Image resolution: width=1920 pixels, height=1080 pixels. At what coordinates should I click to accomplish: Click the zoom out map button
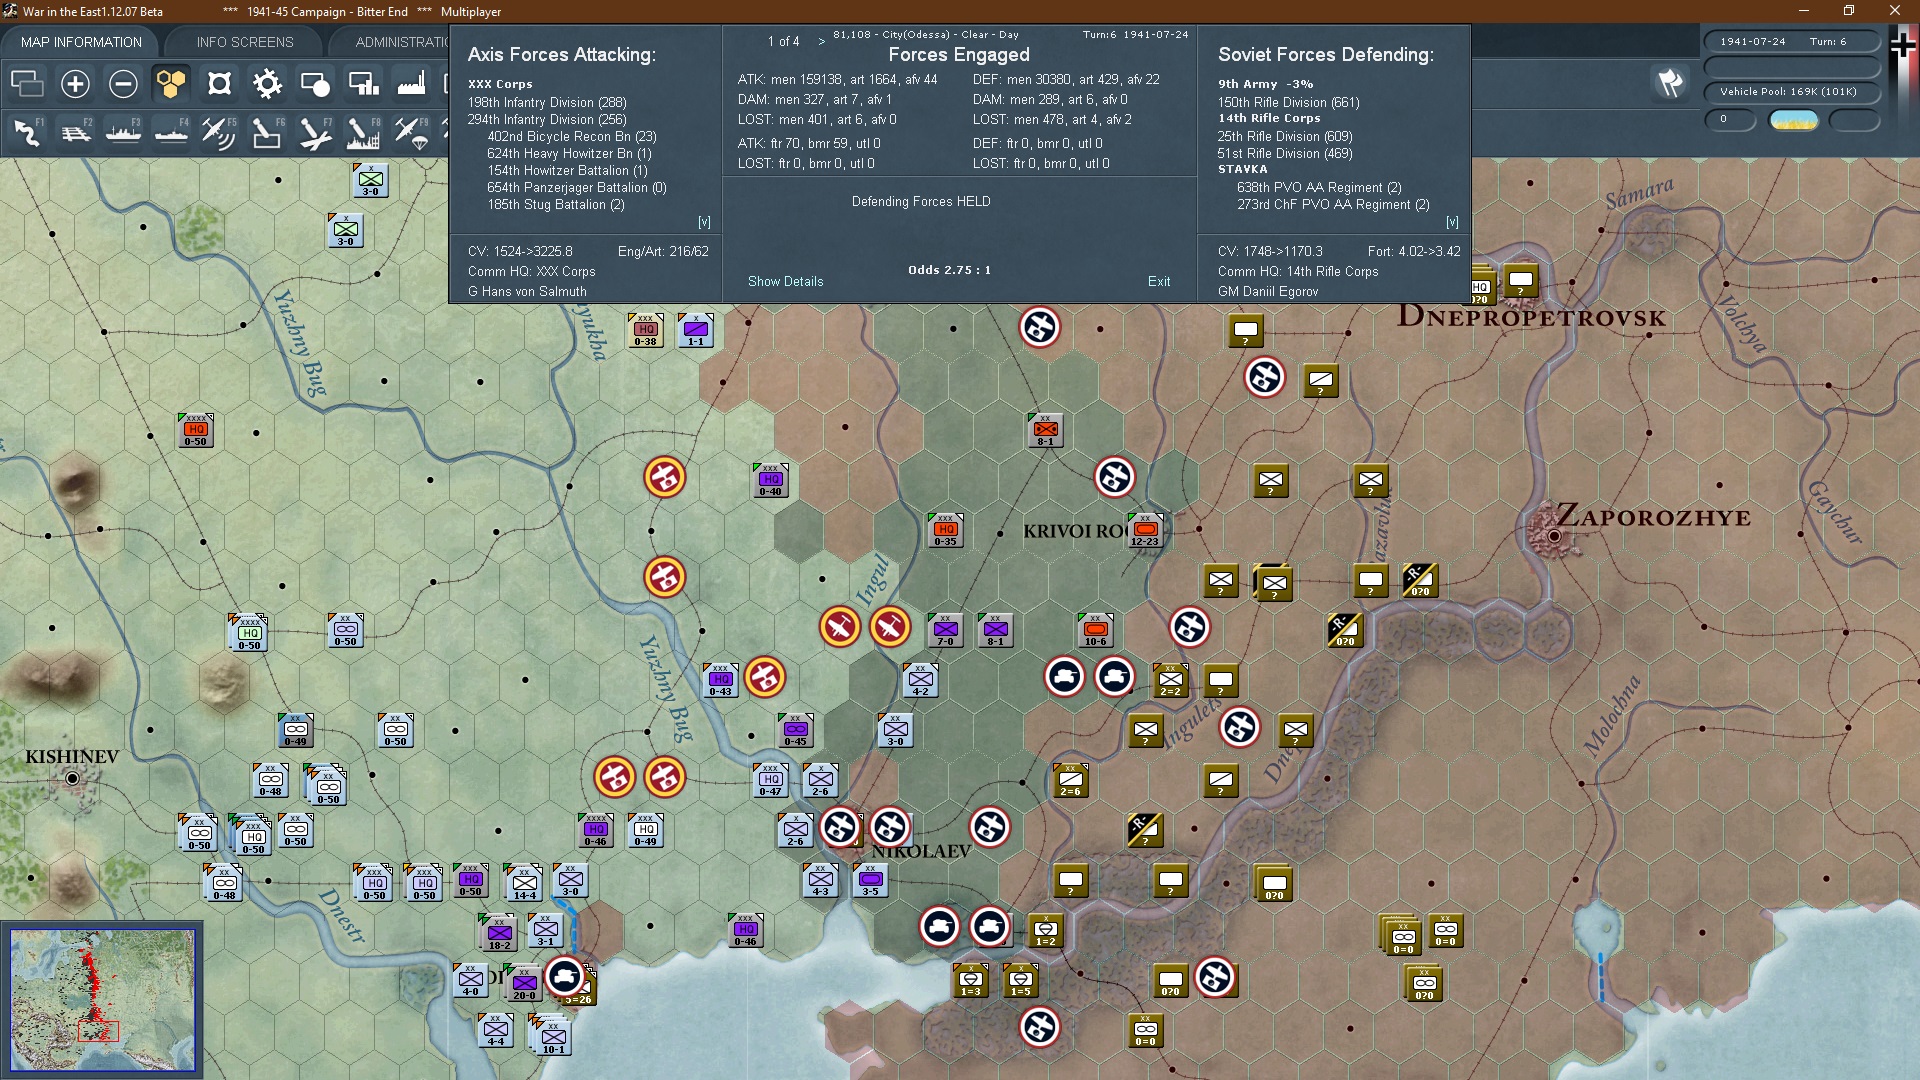coord(123,84)
